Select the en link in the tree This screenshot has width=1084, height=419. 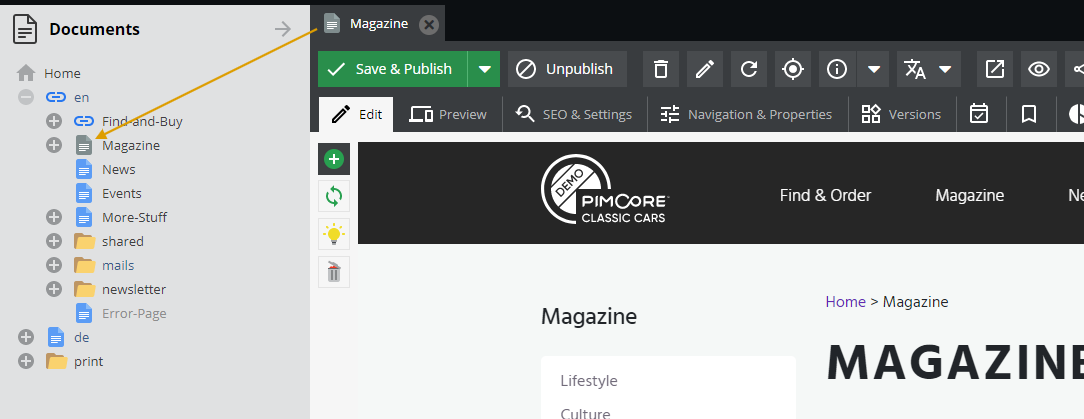(x=82, y=97)
